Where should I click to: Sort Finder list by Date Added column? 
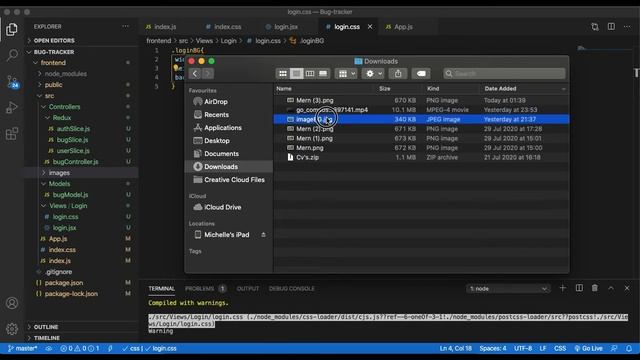pos(500,89)
